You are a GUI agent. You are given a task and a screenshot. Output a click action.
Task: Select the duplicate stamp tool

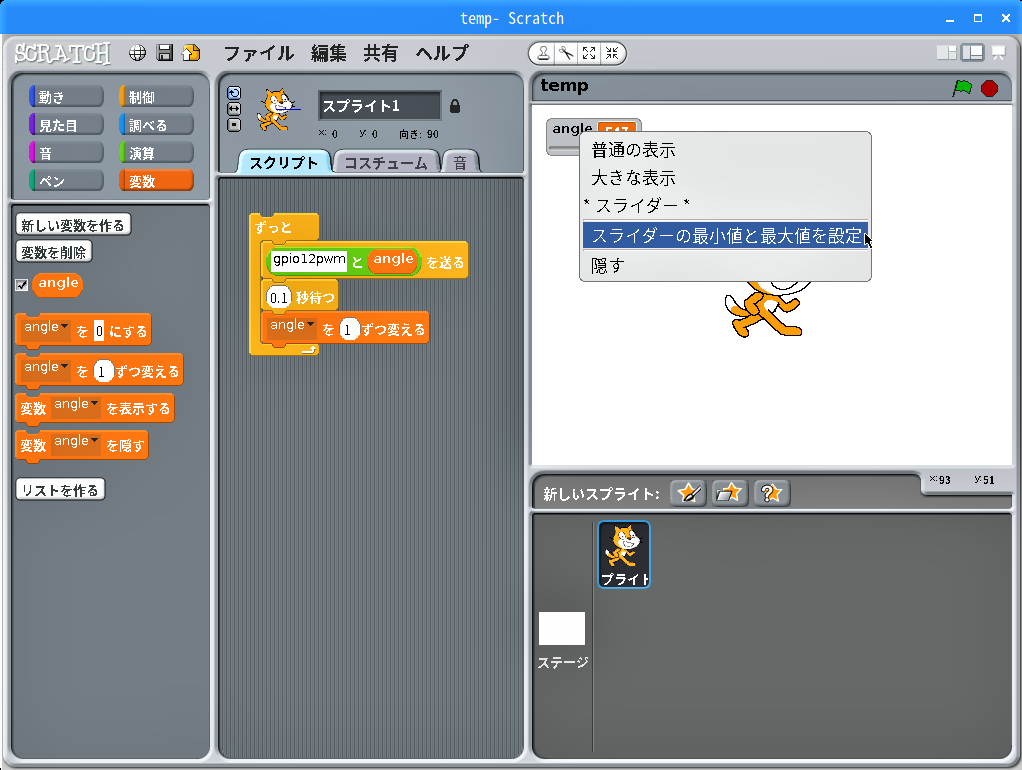tap(543, 53)
